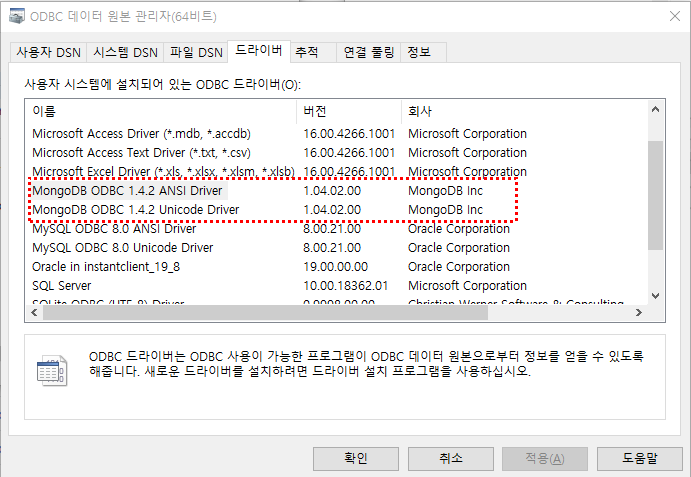The width and height of the screenshot is (691, 477).
Task: Click Oracle Corporation of instantclient row
Action: [459, 267]
